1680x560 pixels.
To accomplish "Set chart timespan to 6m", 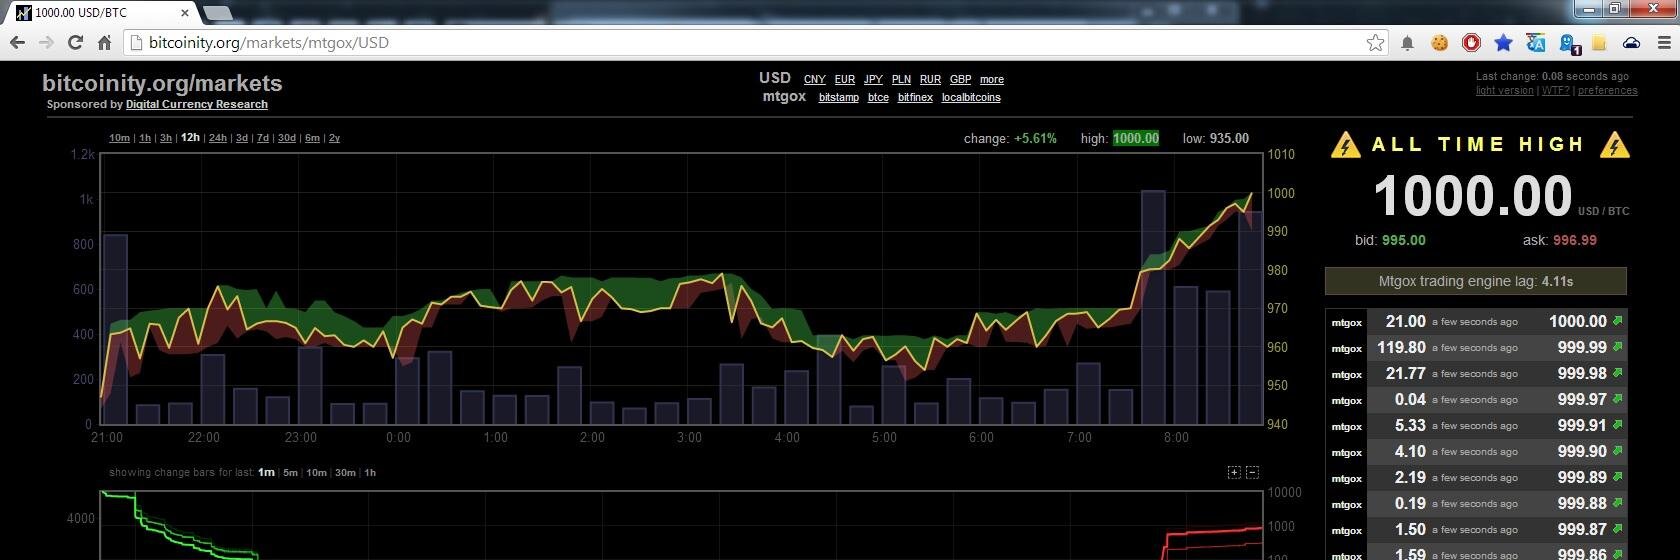I will tap(312, 138).
